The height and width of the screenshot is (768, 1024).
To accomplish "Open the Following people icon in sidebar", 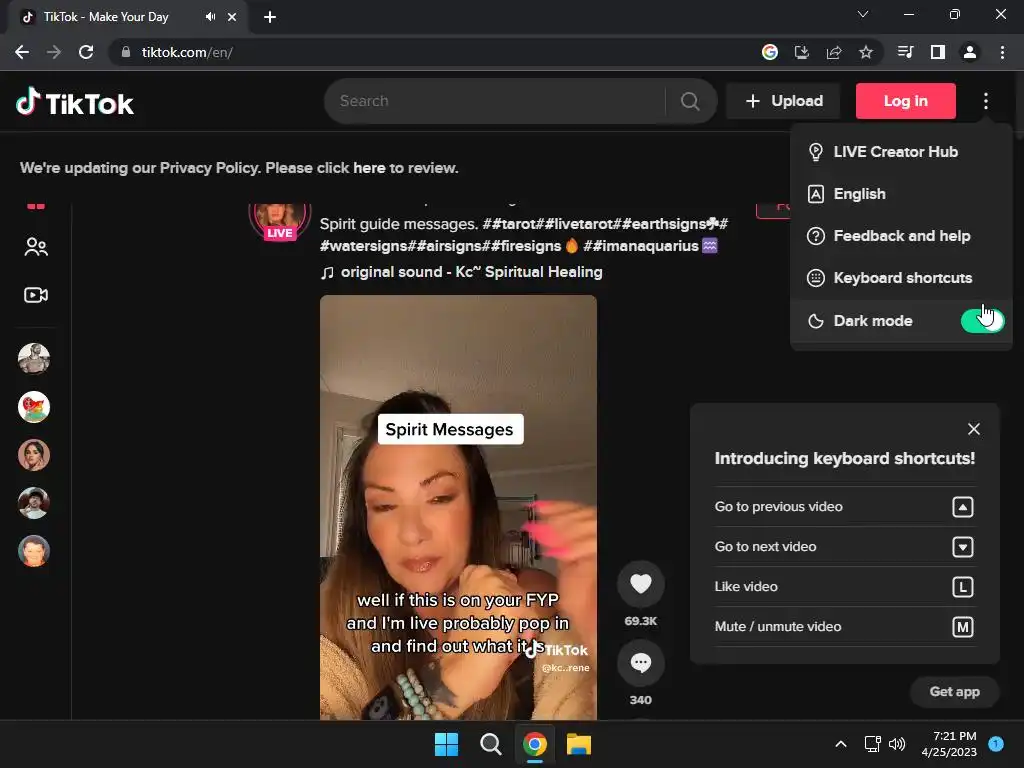I will tap(36, 247).
